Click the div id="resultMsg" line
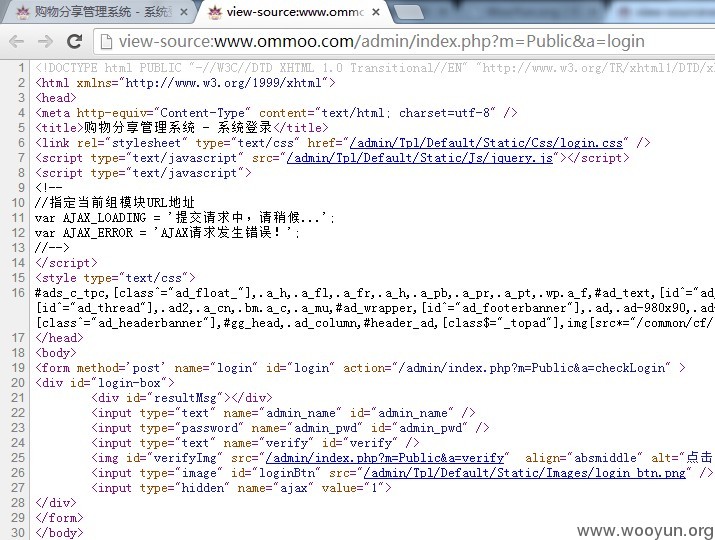Image resolution: width=715 pixels, height=540 pixels. [181, 398]
